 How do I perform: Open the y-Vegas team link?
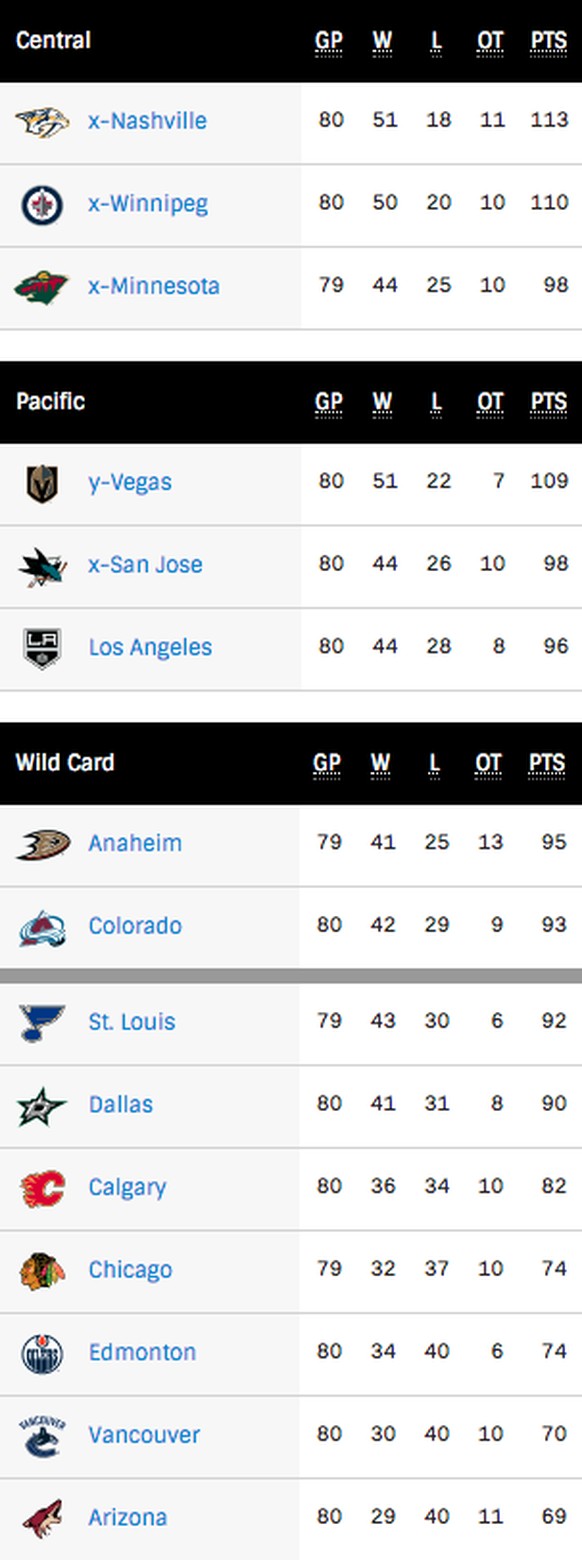[x=130, y=483]
